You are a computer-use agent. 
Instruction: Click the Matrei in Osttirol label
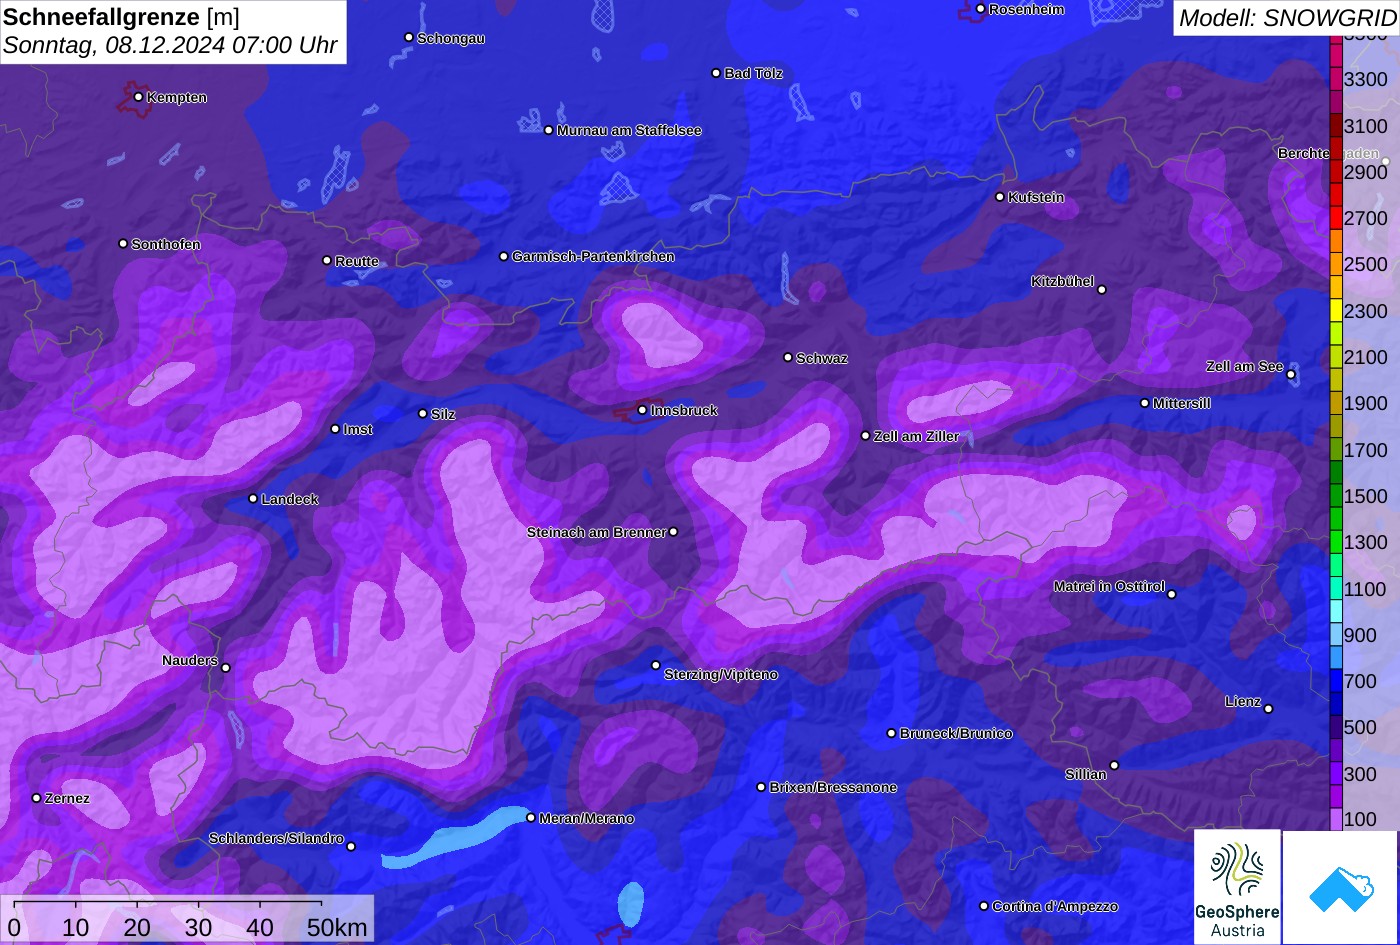point(1109,587)
